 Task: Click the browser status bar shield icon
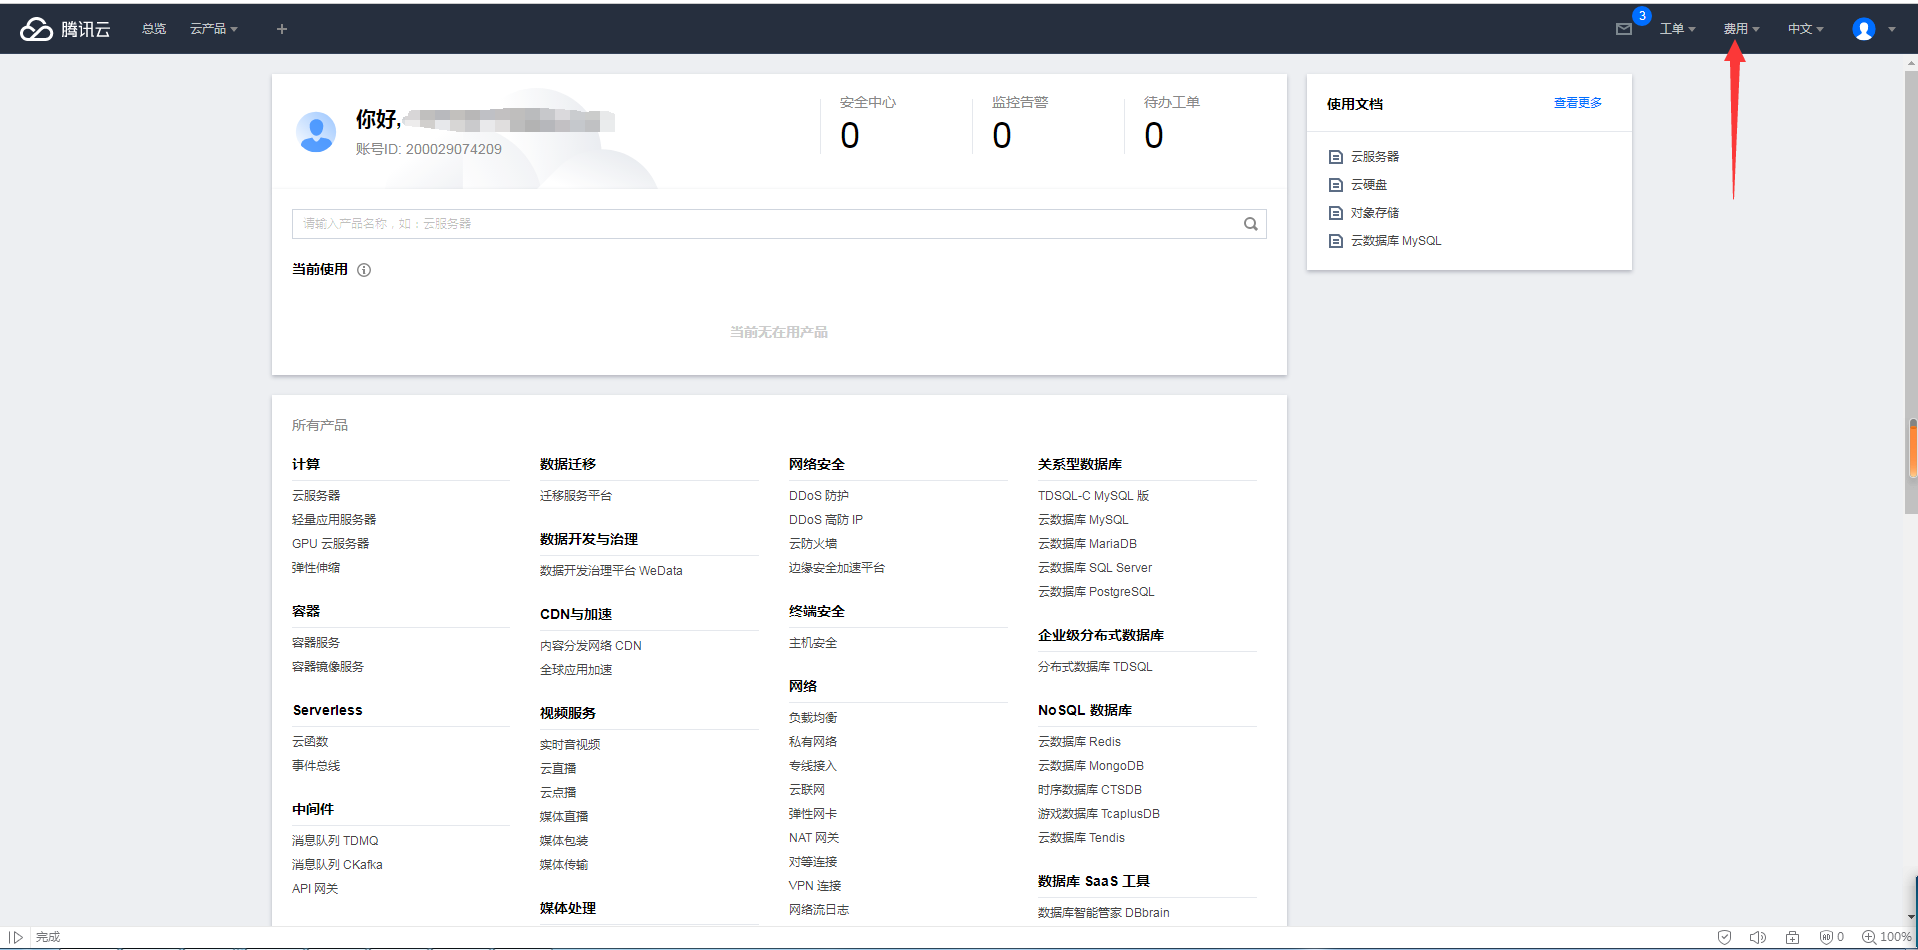[x=1724, y=937]
